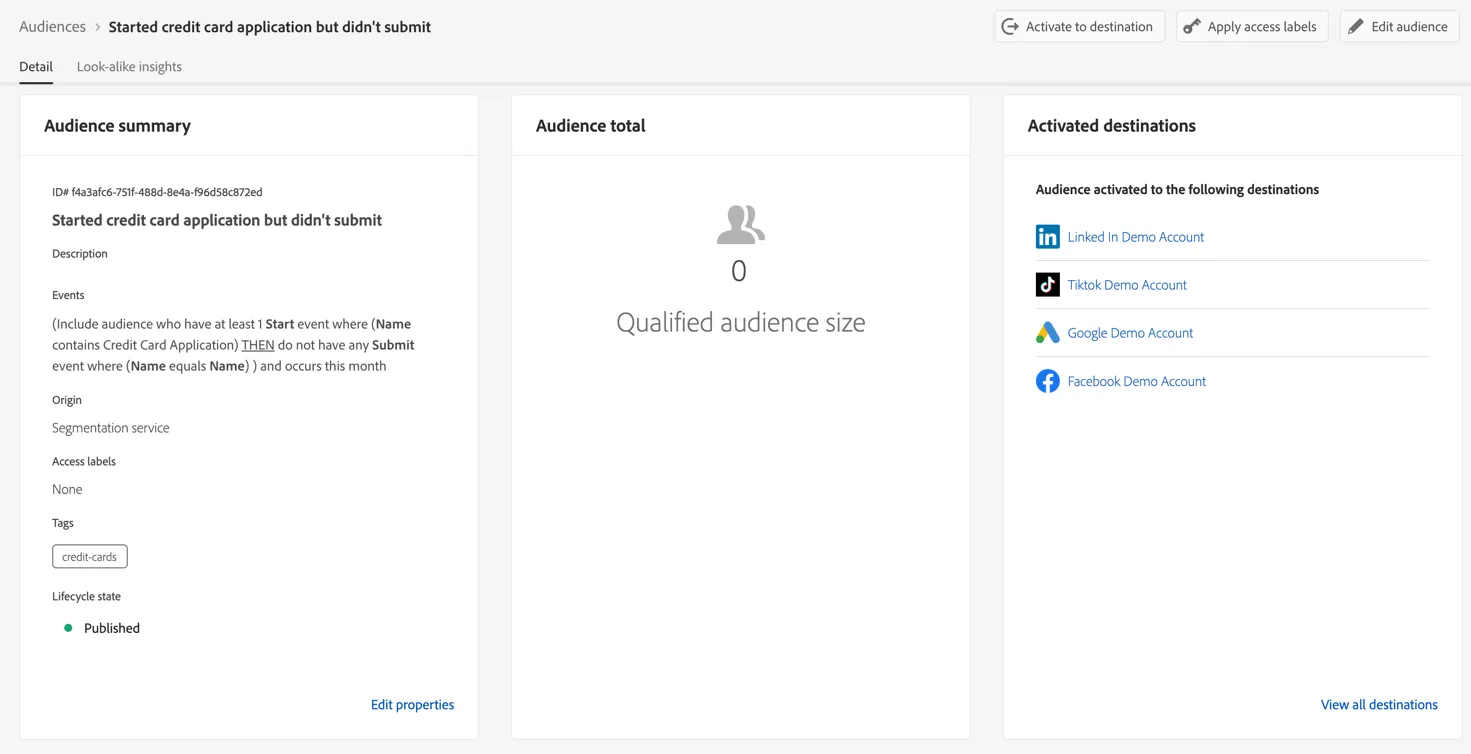
Task: Click the Segmentation service origin value
Action: 111,428
